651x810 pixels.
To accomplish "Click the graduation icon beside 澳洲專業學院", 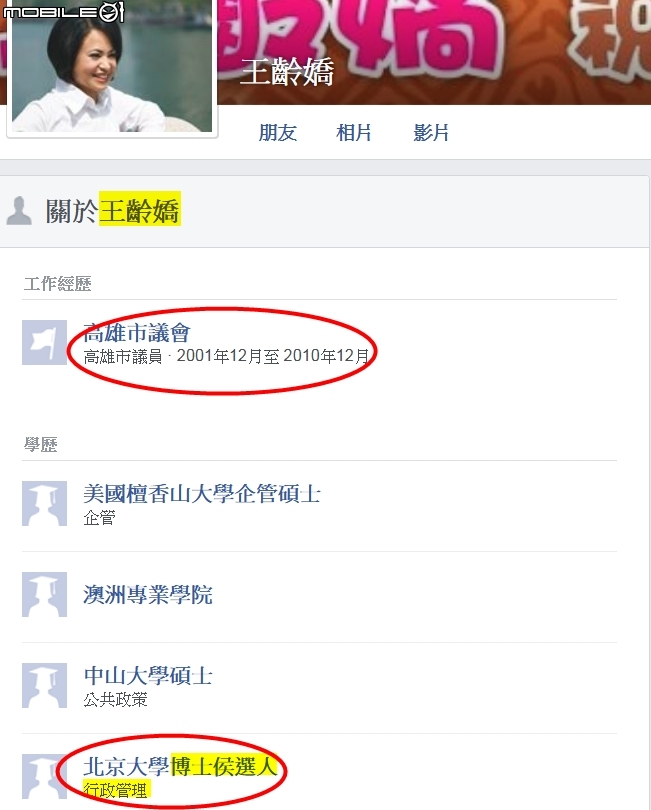I will (44, 594).
